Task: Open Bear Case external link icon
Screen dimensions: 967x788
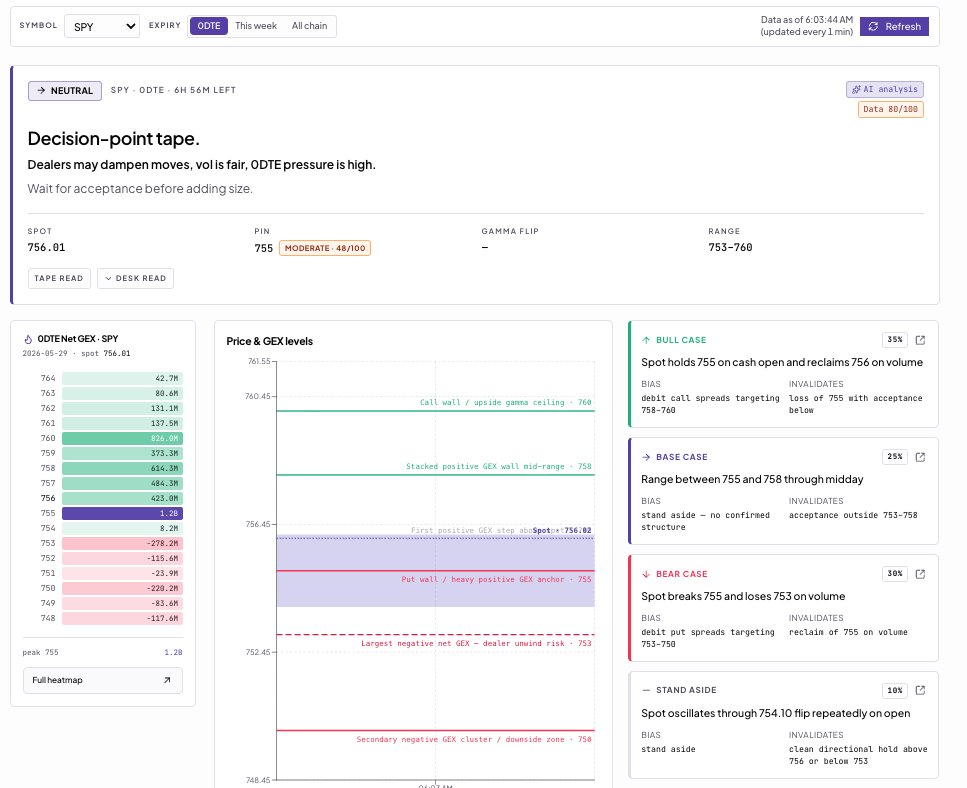Action: click(920, 574)
